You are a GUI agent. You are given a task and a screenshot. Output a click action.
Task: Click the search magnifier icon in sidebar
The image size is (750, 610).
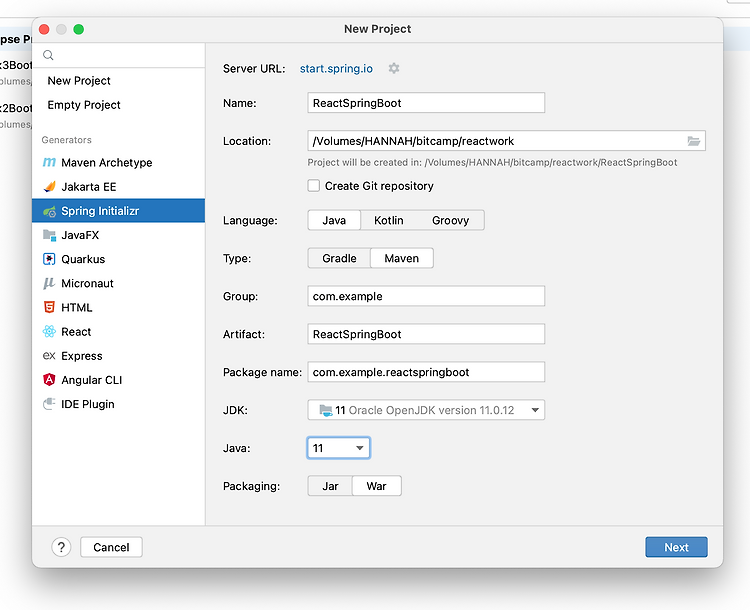pyautogui.click(x=48, y=55)
